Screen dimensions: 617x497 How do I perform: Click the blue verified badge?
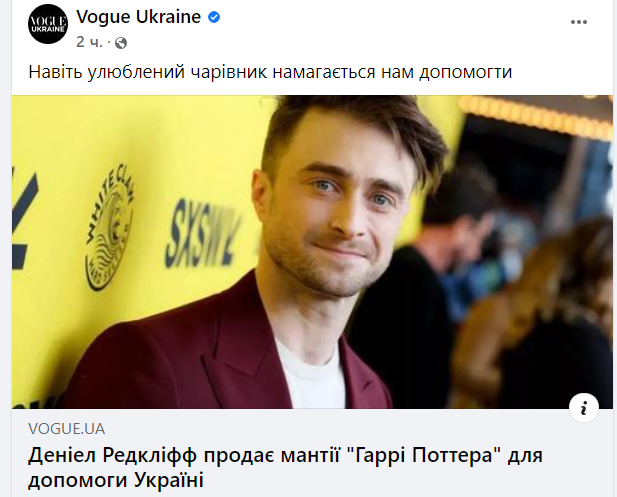[214, 17]
